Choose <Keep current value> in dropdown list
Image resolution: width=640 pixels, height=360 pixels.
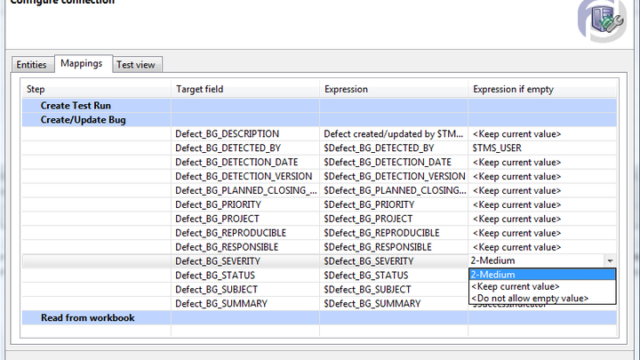pos(542,286)
